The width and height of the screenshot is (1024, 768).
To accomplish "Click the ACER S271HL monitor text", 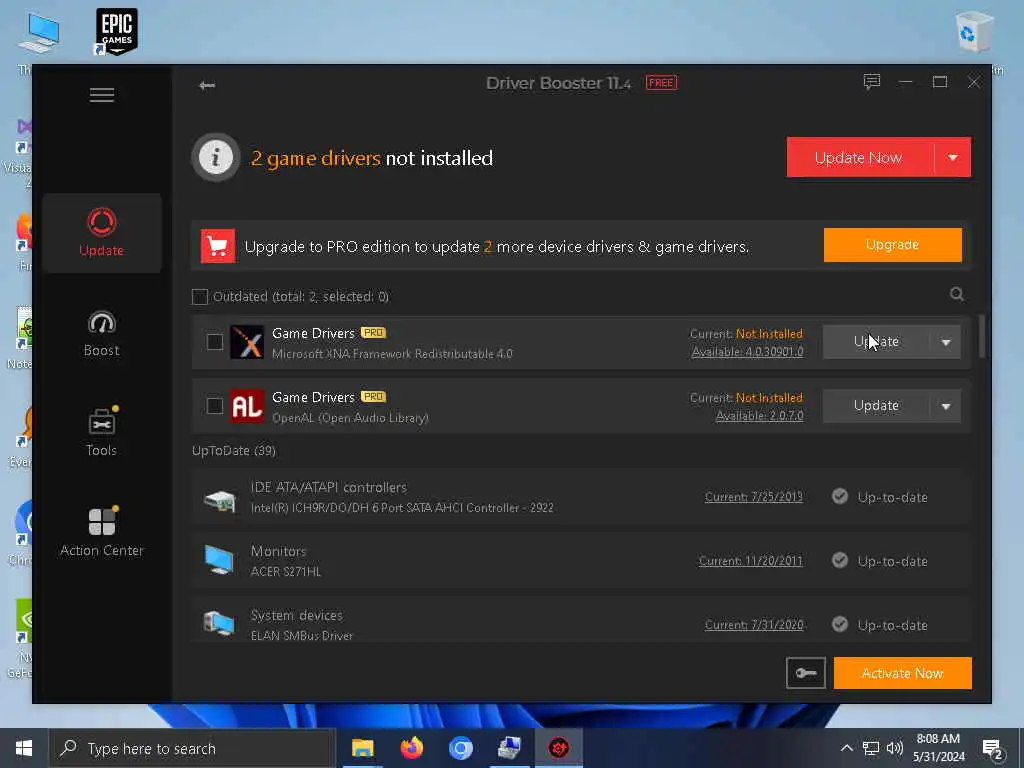I will (x=286, y=571).
